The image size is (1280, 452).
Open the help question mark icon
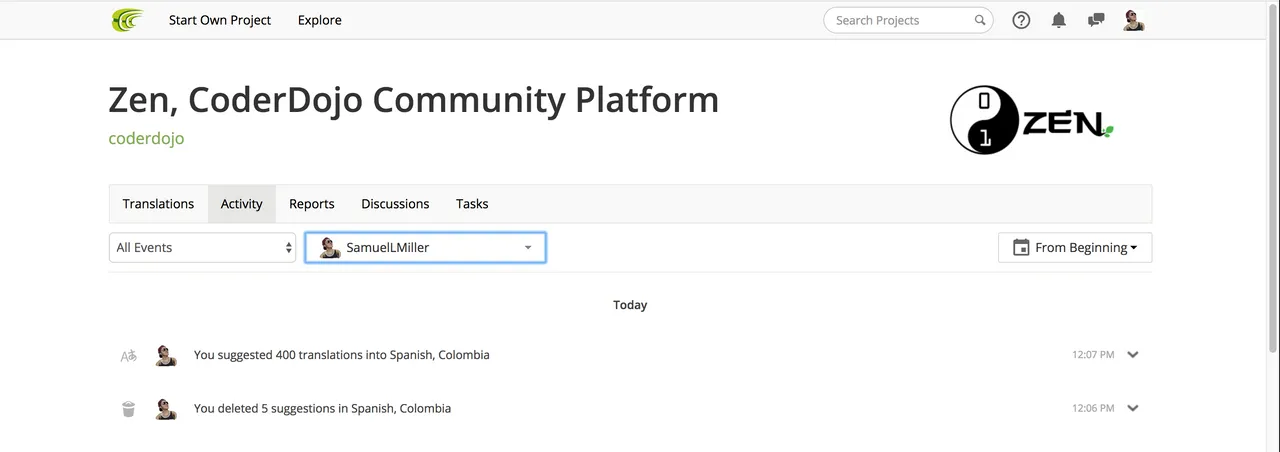point(1021,20)
